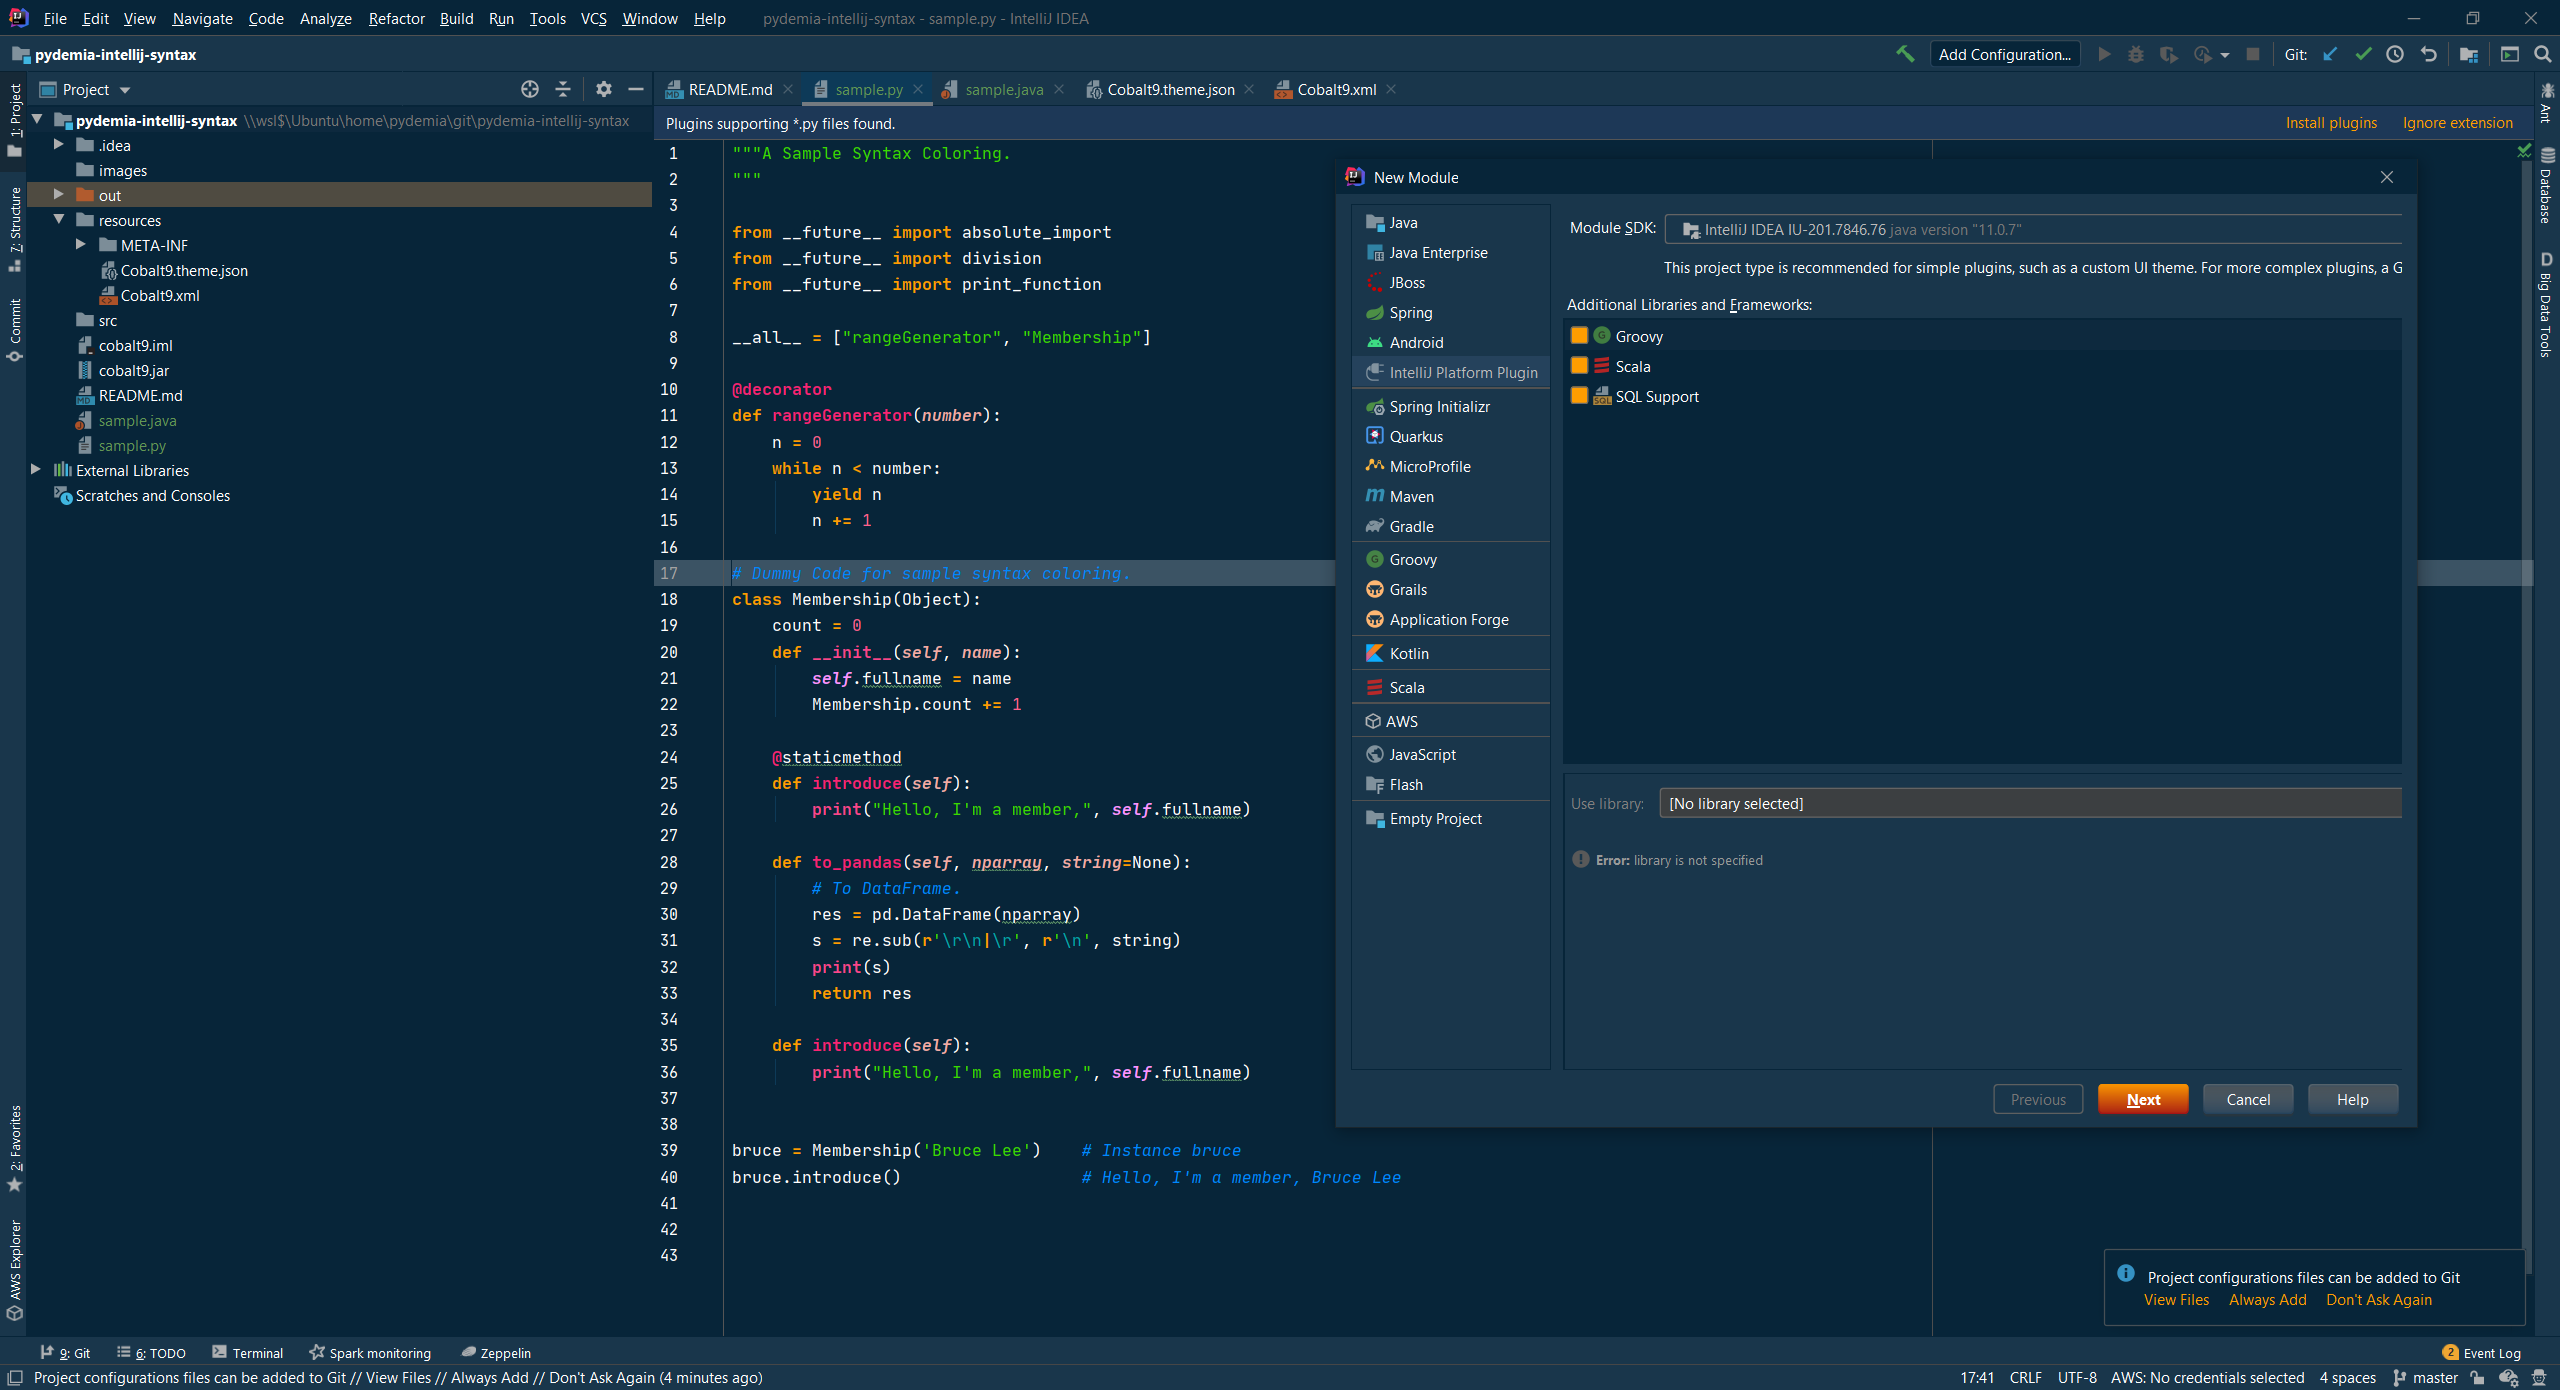The width and height of the screenshot is (2560, 1390).
Task: Expand the META-INF folder
Action: click(x=81, y=245)
